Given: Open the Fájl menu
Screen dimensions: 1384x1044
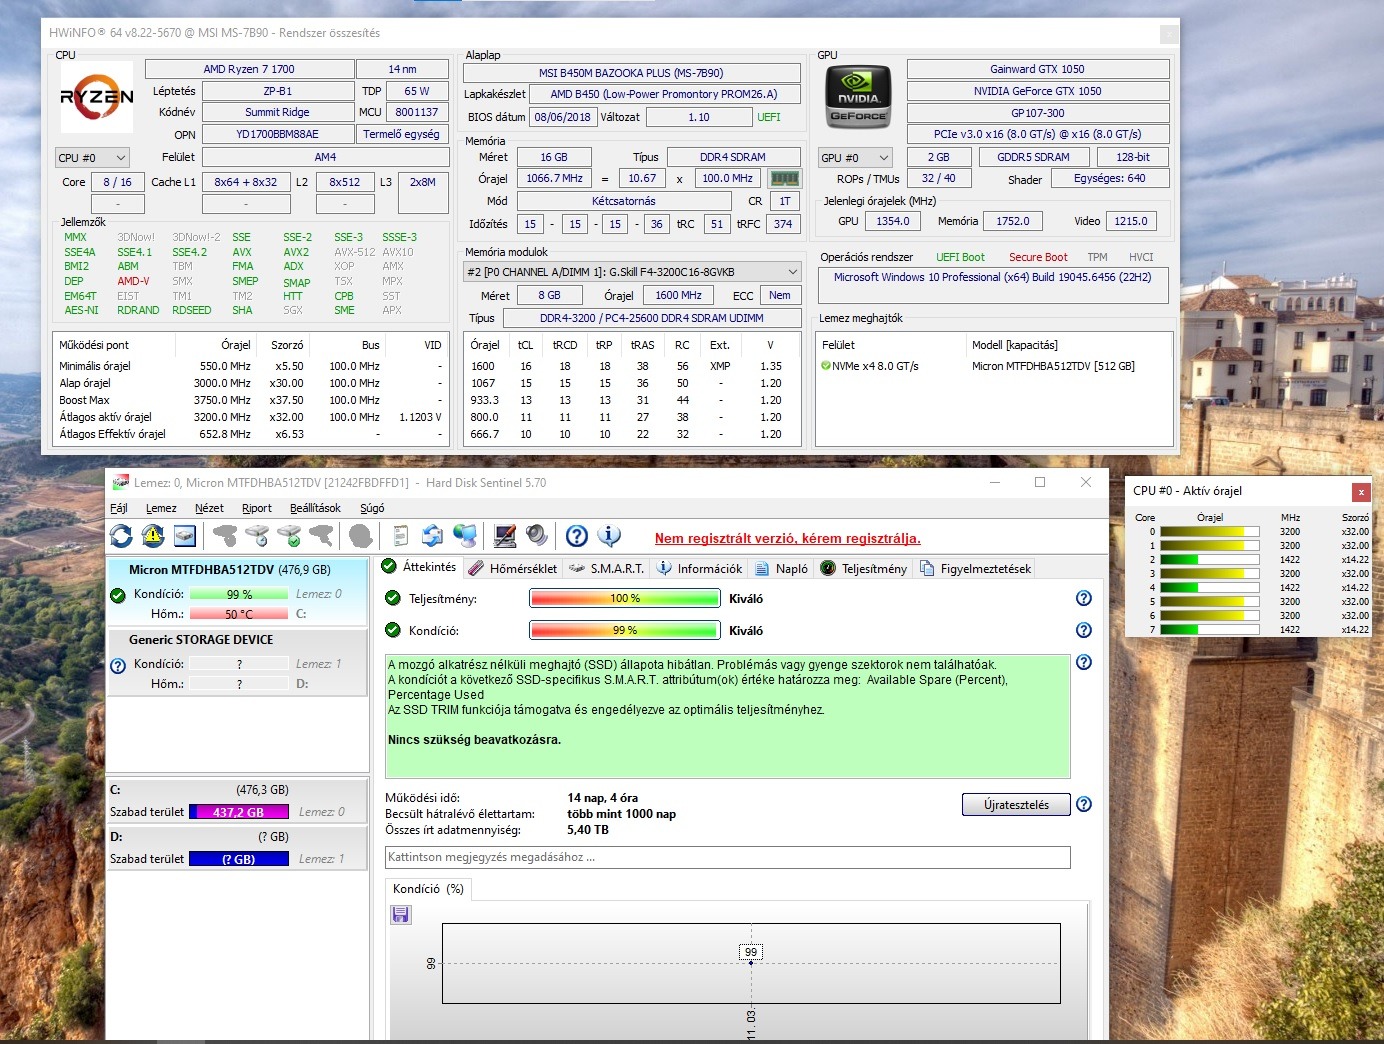Looking at the screenshot, I should click(x=119, y=508).
